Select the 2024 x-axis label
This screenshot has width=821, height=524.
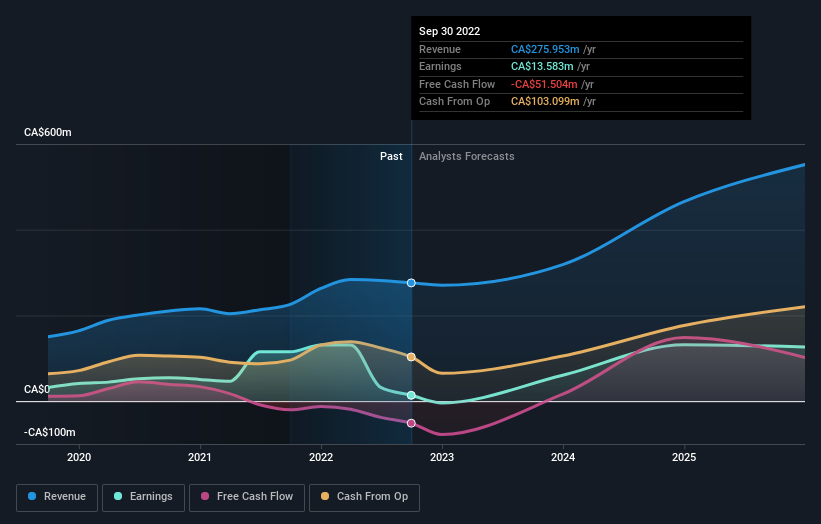(563, 457)
